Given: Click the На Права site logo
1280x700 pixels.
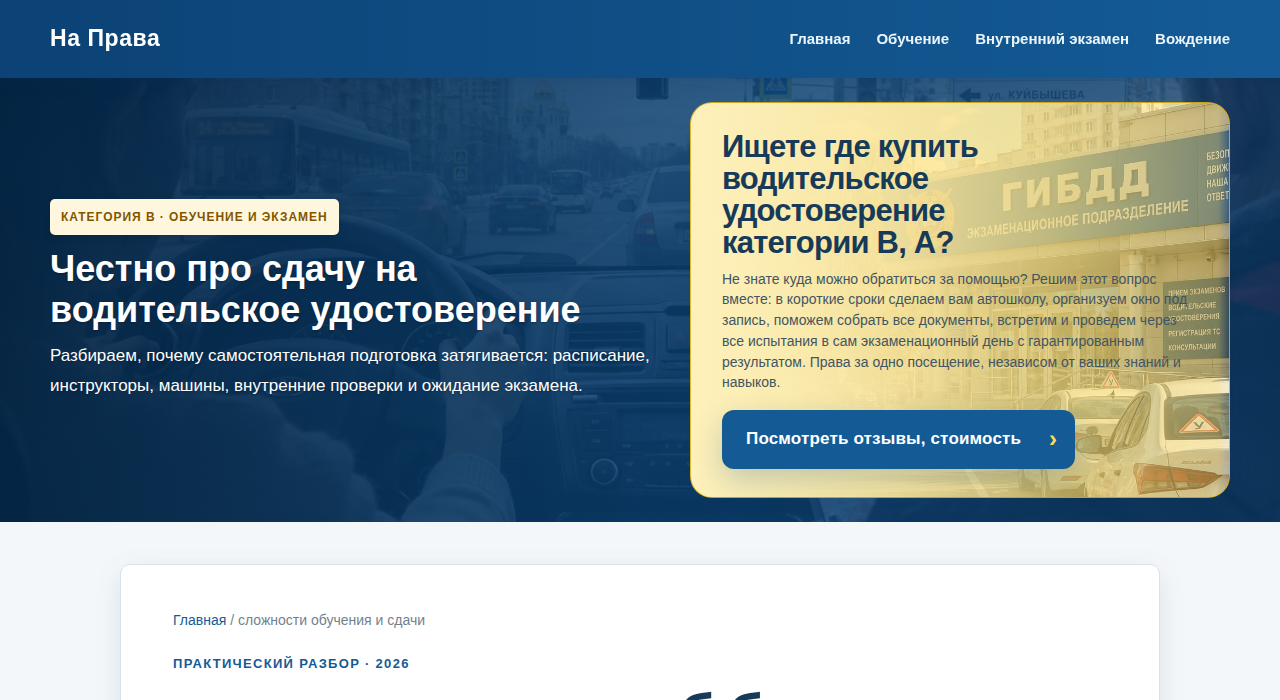Looking at the screenshot, I should click(x=105, y=38).
